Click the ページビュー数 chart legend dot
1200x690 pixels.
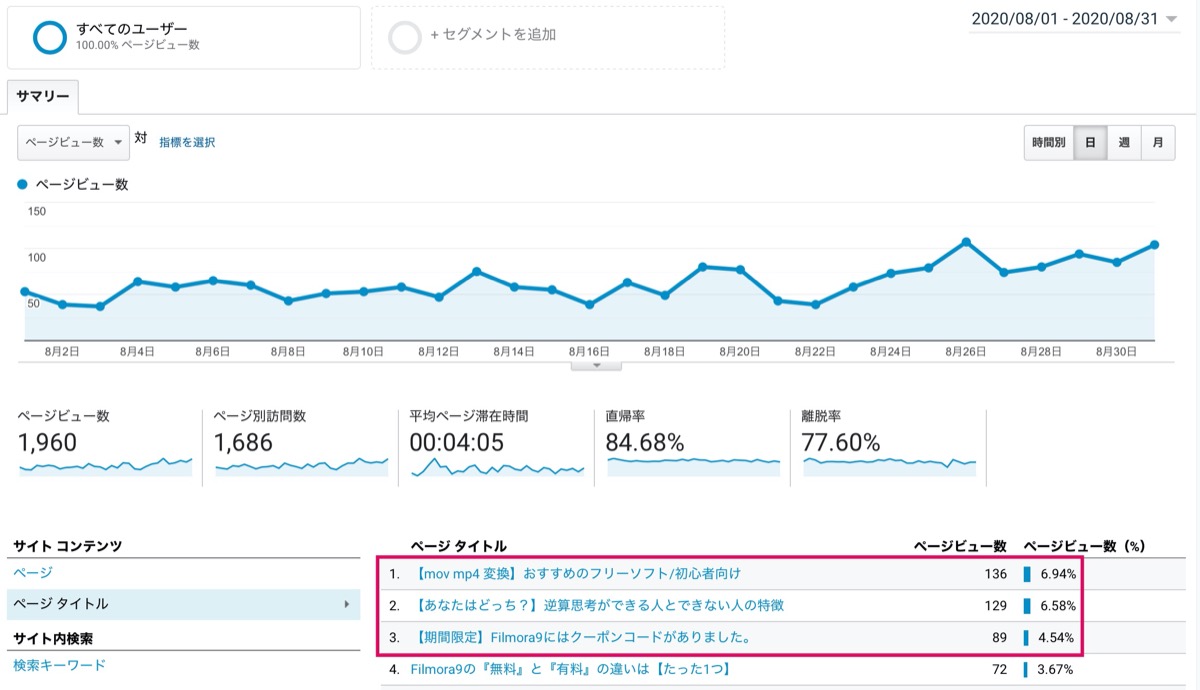tap(23, 185)
